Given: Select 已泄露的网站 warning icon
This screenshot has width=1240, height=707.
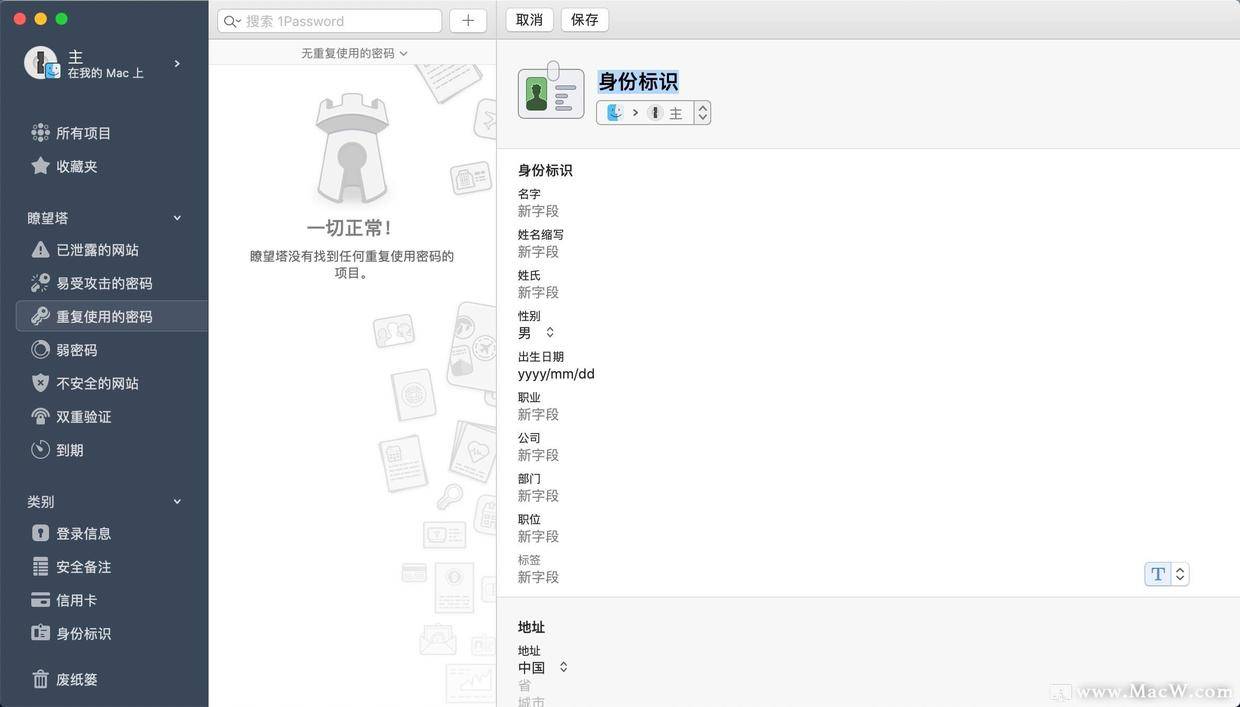Looking at the screenshot, I should pos(40,250).
